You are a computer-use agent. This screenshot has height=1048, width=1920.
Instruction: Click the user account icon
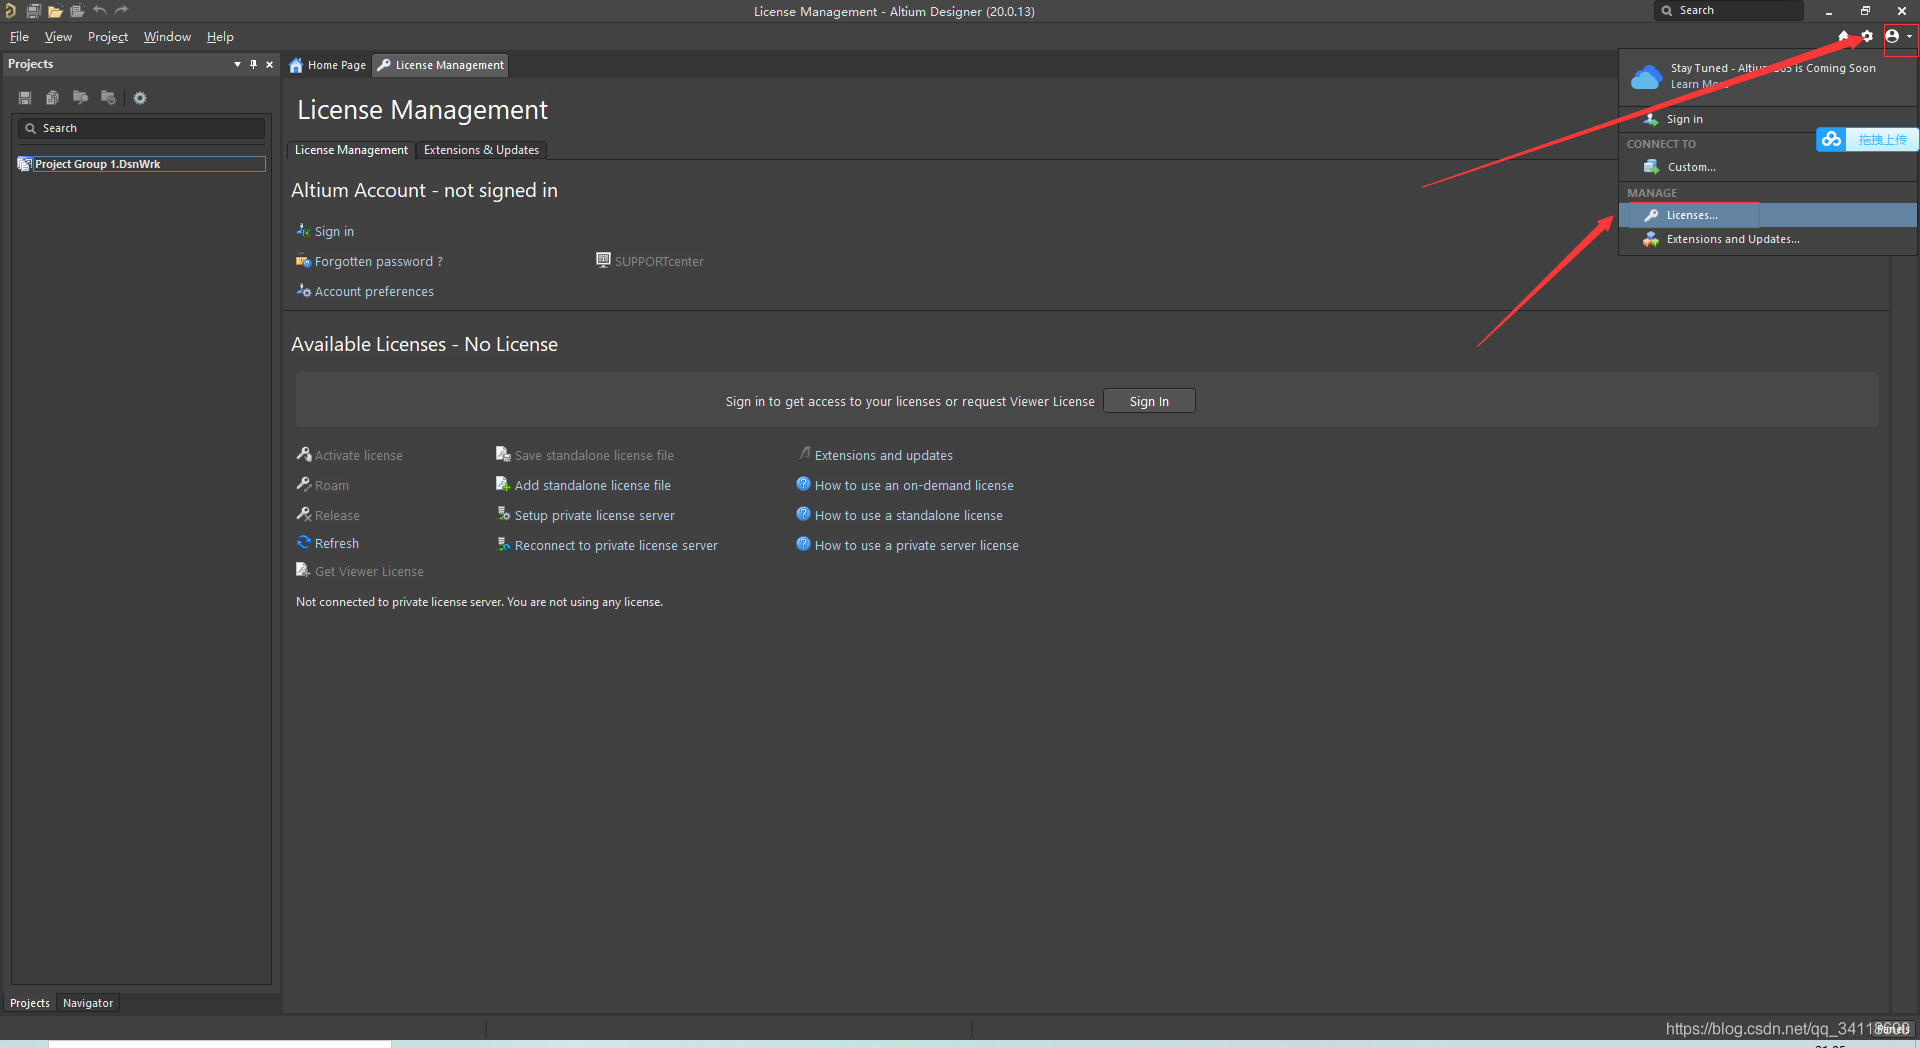coord(1892,36)
